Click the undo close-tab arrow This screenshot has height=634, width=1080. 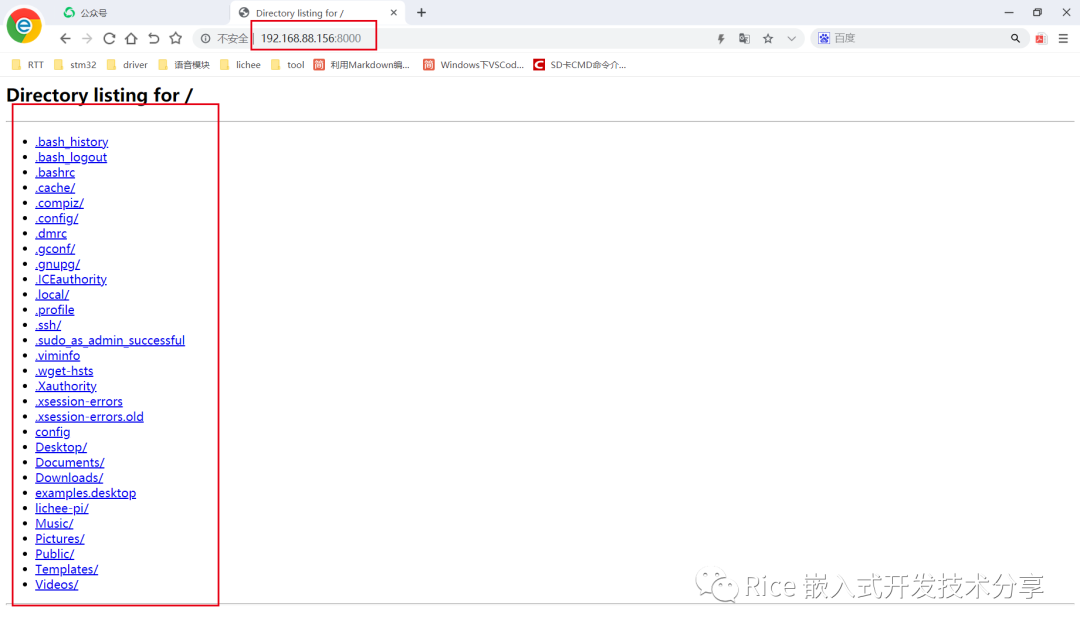coord(154,39)
